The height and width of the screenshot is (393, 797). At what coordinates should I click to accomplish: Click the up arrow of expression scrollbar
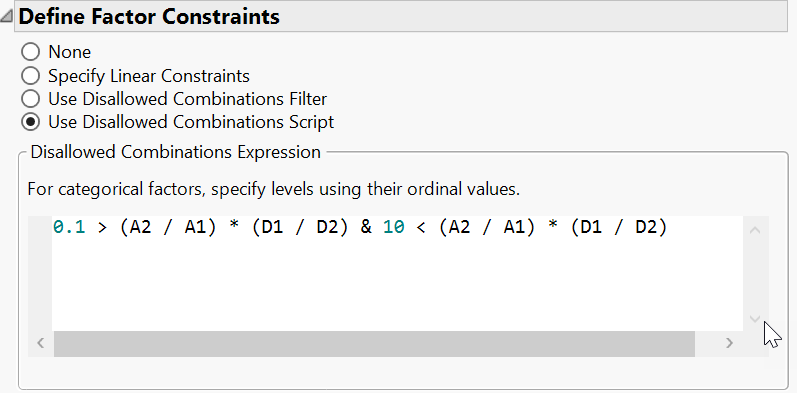click(755, 230)
